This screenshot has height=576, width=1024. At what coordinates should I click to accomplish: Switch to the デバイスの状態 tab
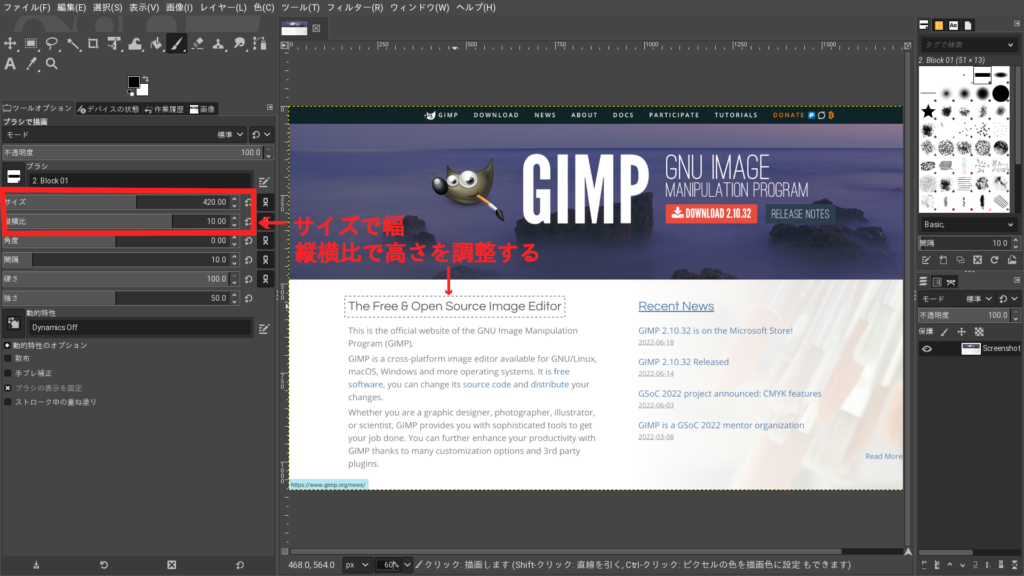coord(108,109)
